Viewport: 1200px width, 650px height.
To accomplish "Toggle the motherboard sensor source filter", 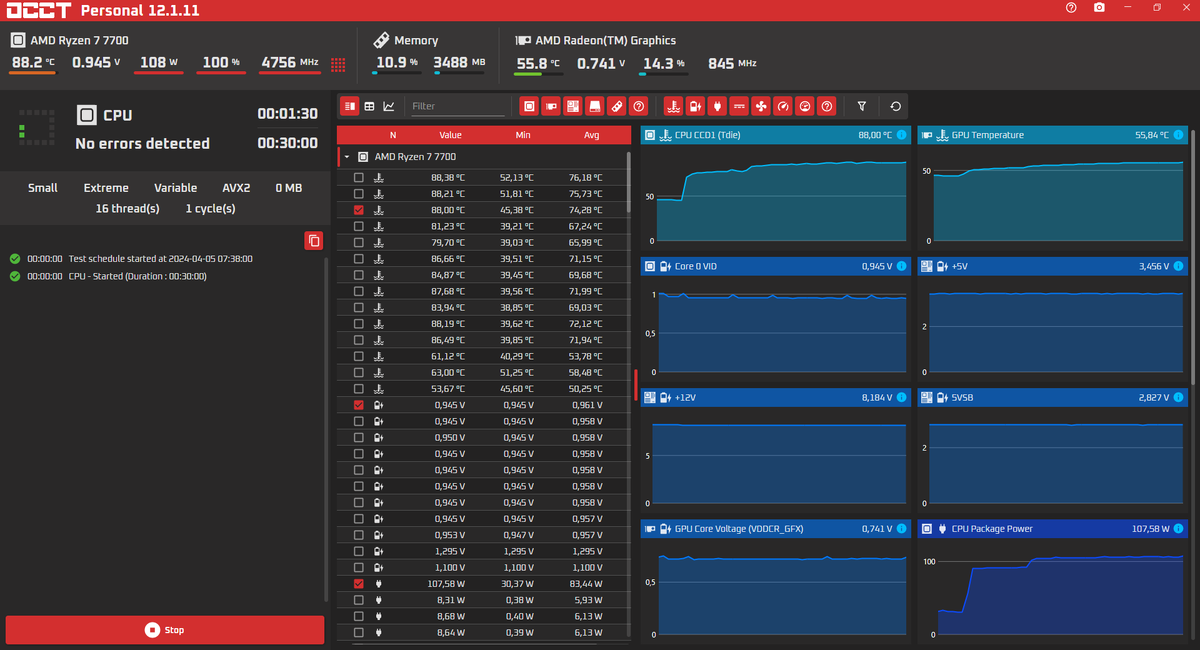I will [x=573, y=106].
